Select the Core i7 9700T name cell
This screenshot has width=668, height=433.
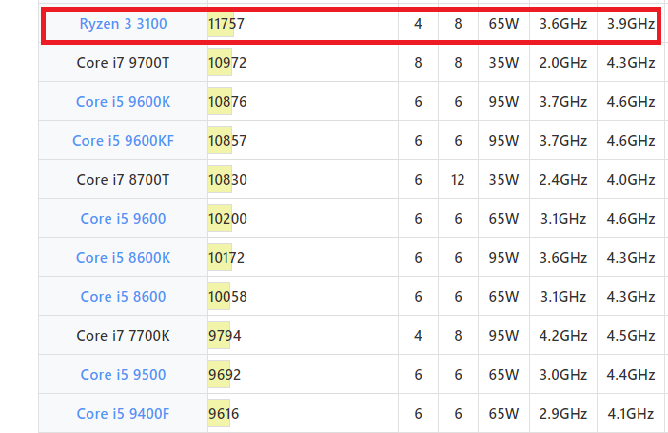tap(123, 63)
